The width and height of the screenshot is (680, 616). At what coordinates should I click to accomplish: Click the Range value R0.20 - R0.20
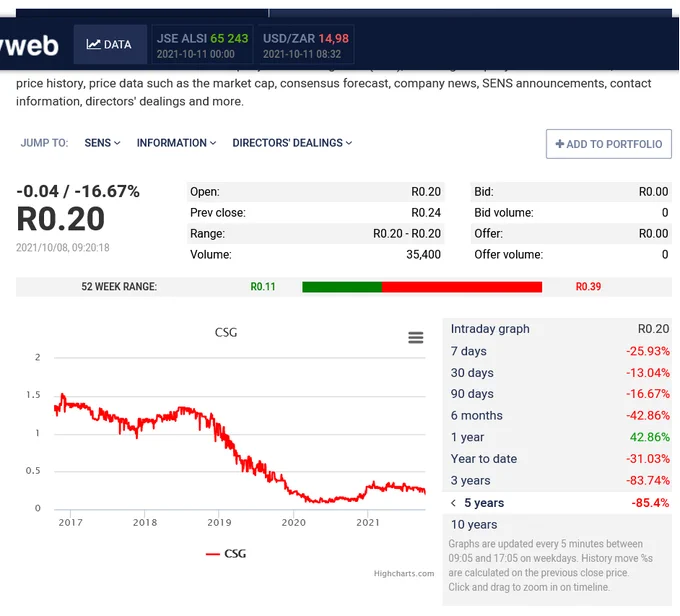[407, 234]
